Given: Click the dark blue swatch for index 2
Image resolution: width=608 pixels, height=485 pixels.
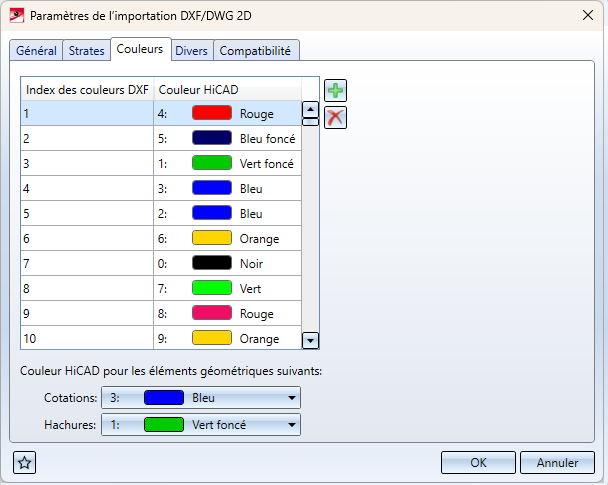Looking at the screenshot, I should point(212,138).
